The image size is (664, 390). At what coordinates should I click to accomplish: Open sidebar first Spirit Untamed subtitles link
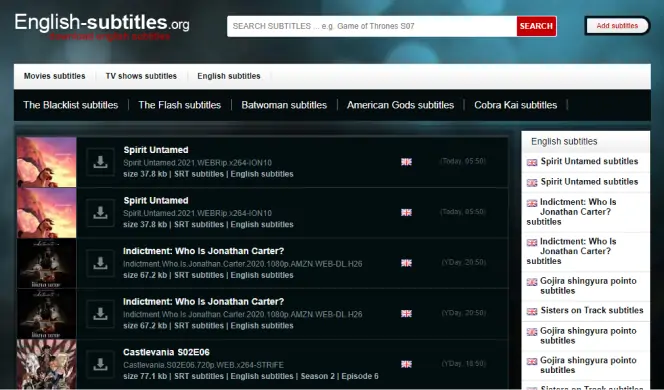589,161
